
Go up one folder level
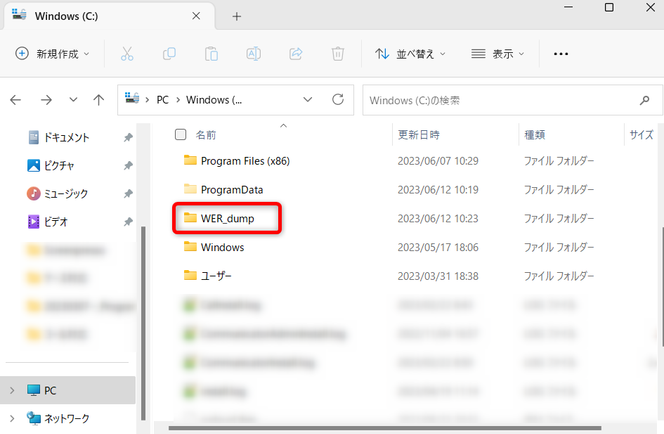pyautogui.click(x=99, y=100)
